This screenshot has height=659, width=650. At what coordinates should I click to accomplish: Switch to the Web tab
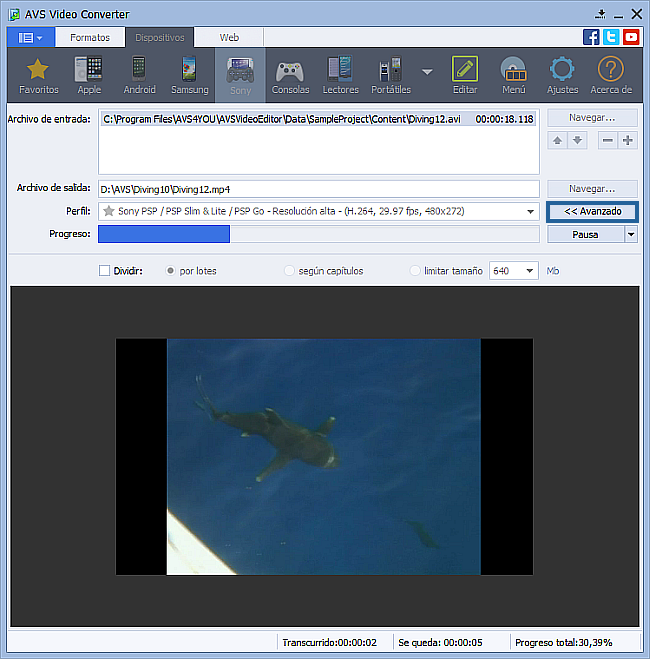[x=229, y=37]
